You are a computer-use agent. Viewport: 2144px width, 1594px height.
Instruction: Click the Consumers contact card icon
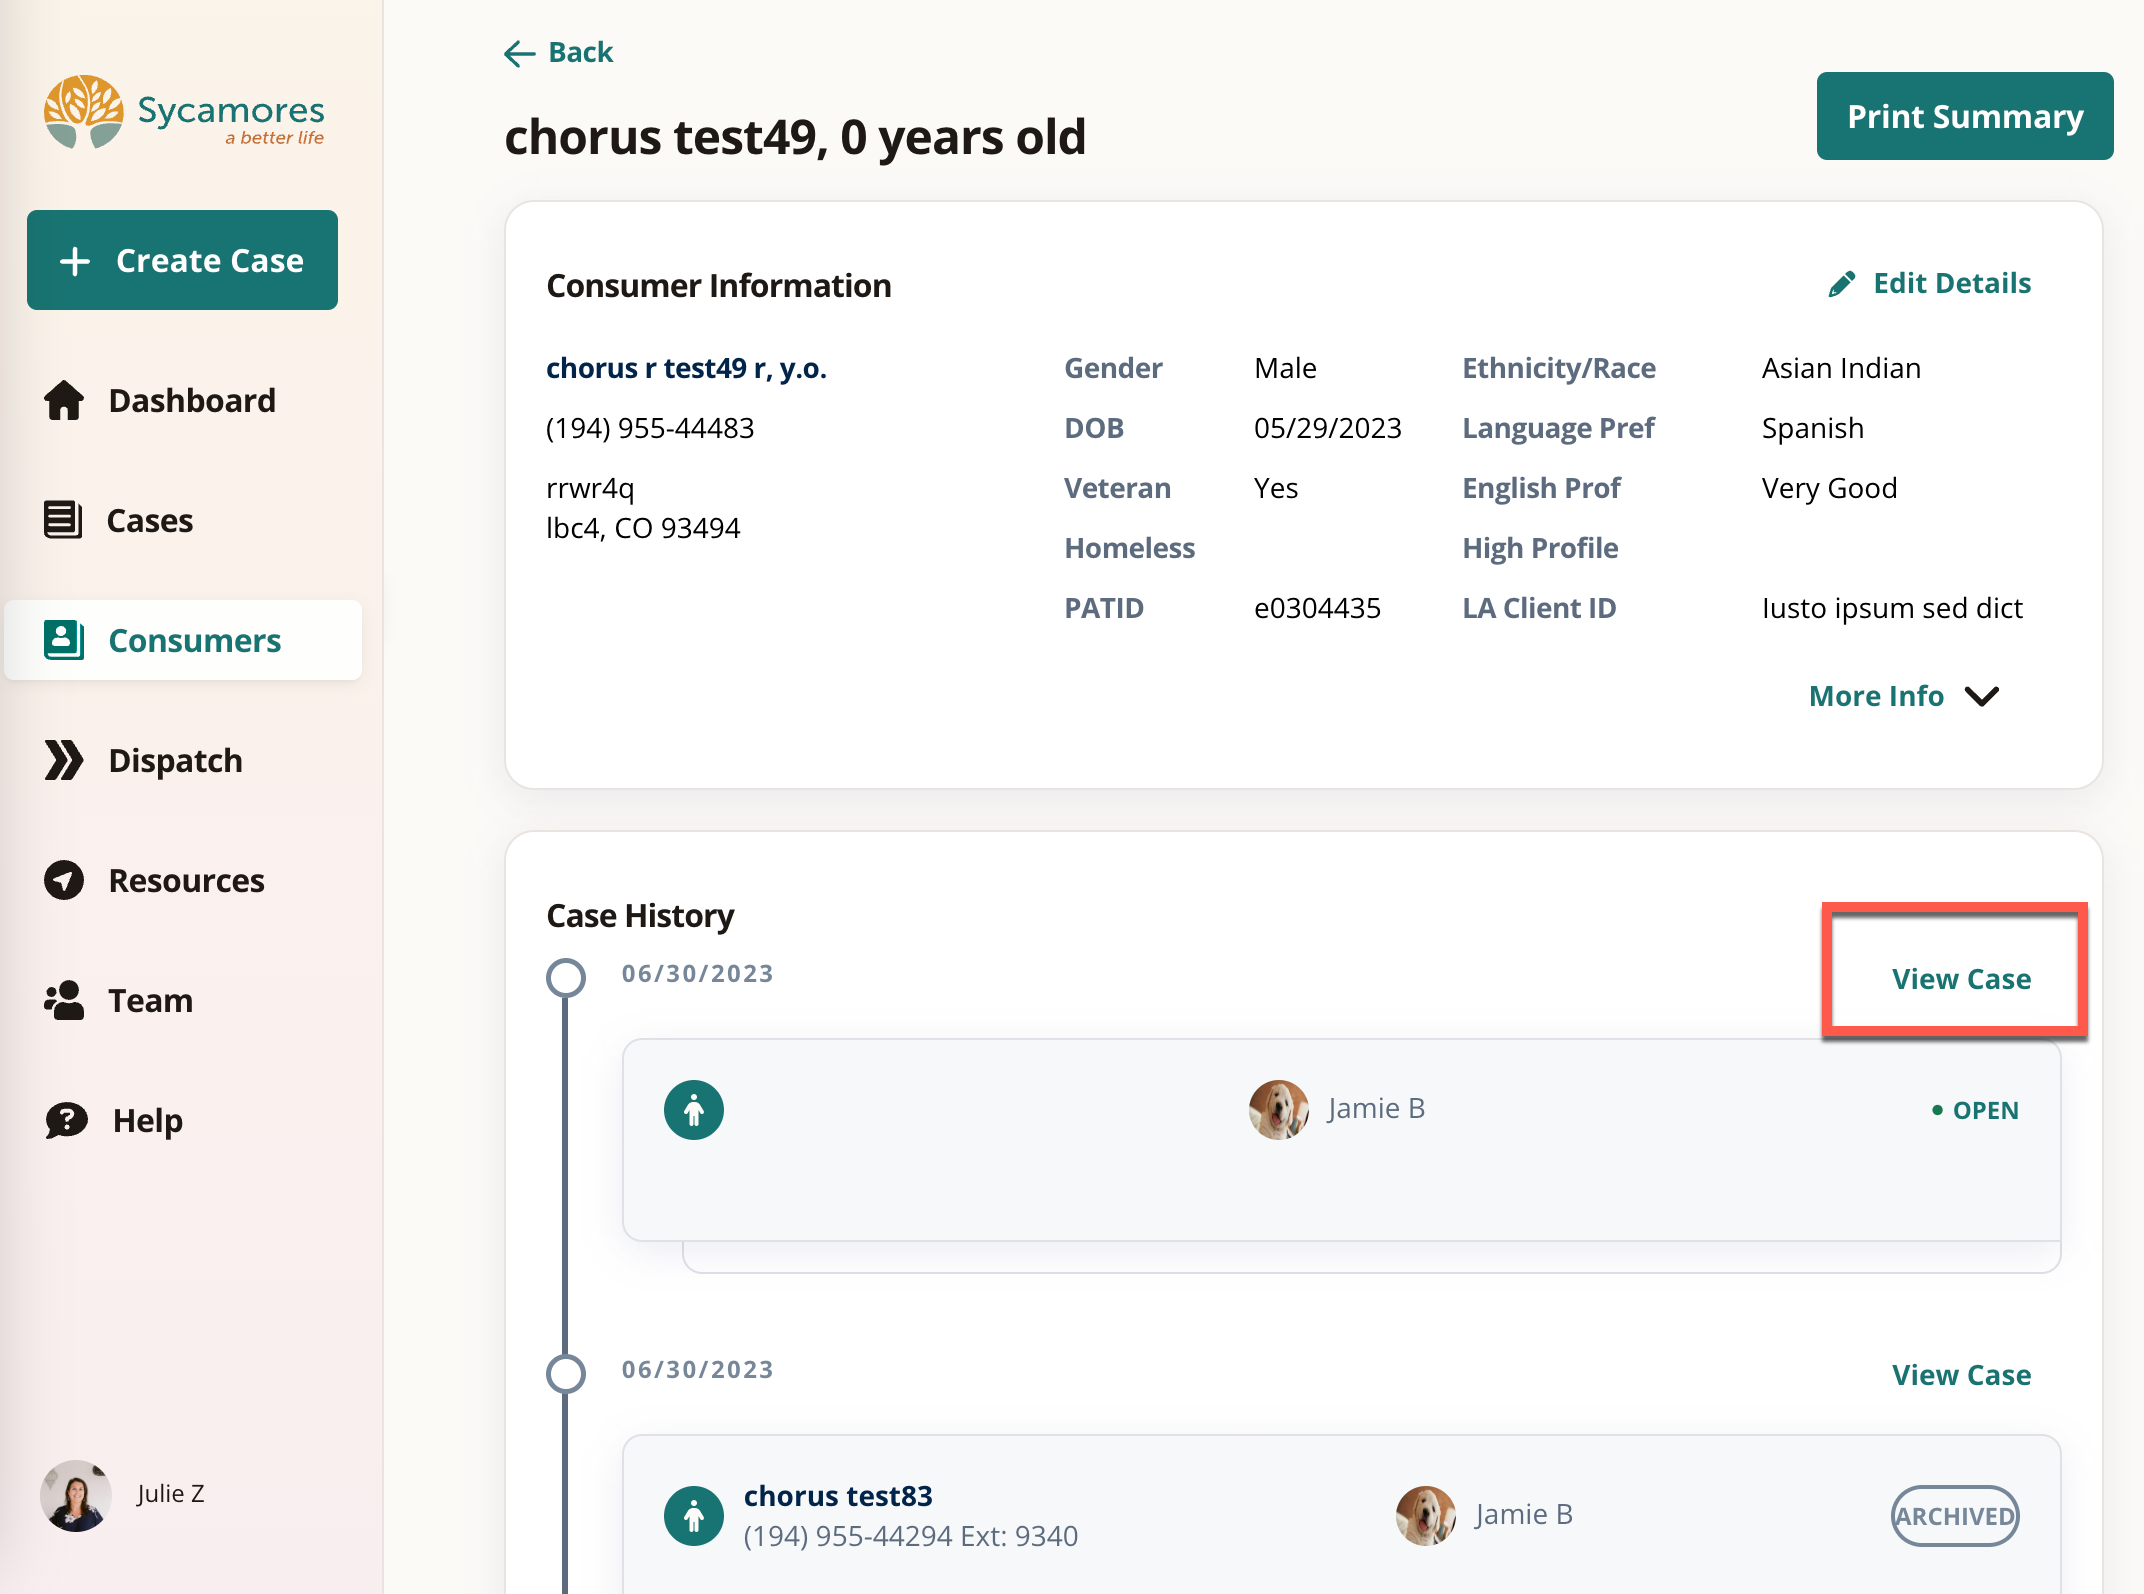pos(63,640)
